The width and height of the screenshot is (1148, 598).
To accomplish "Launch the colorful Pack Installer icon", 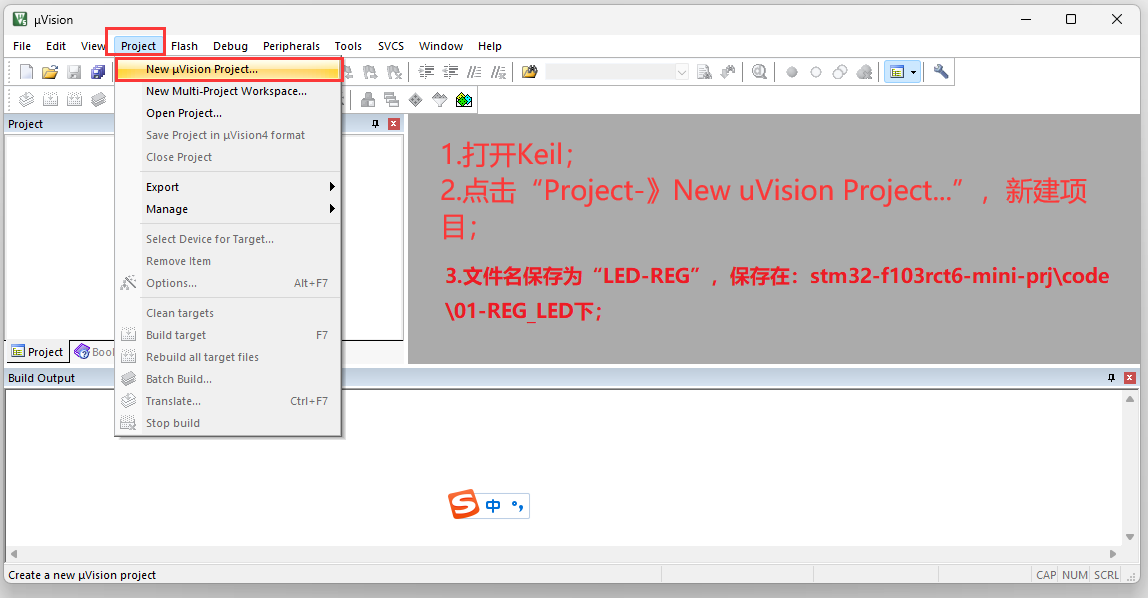I will pyautogui.click(x=463, y=100).
